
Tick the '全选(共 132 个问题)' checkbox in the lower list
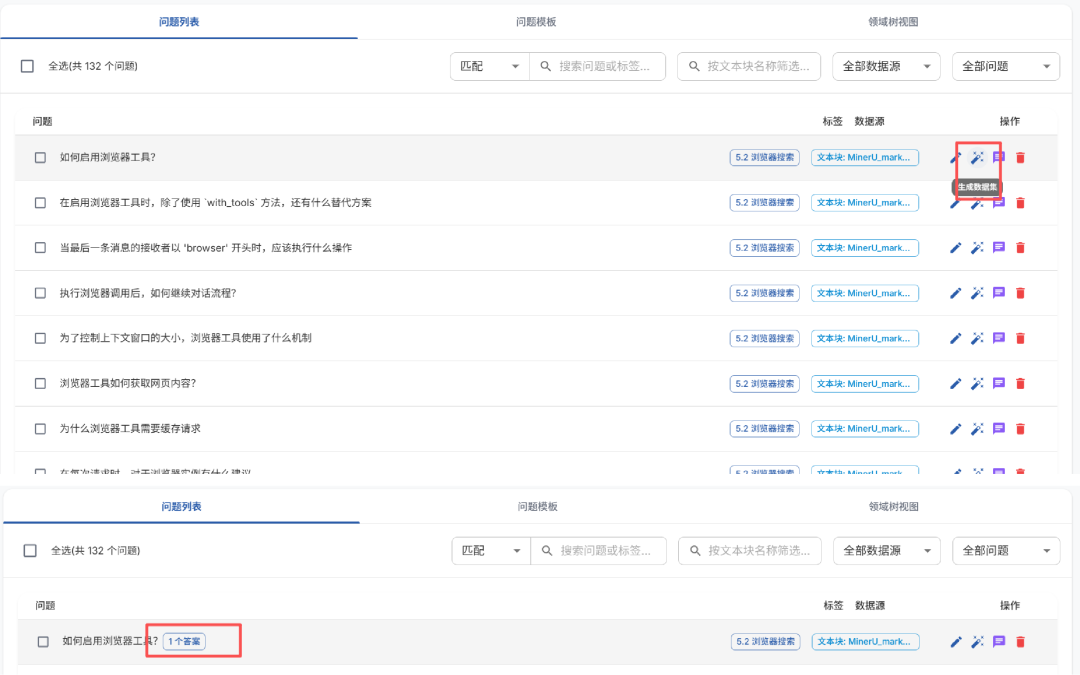30,550
